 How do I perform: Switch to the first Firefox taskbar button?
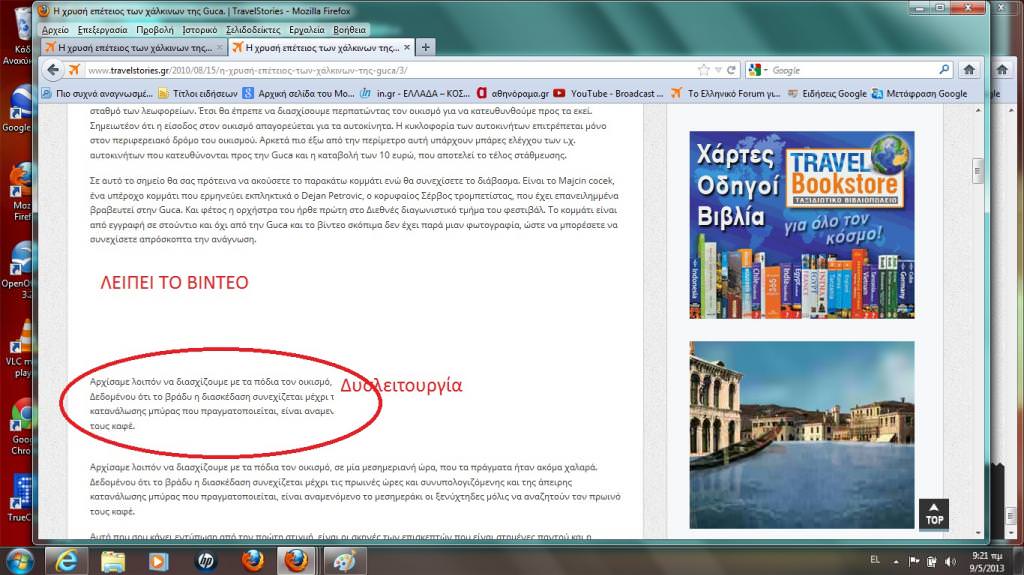253,561
